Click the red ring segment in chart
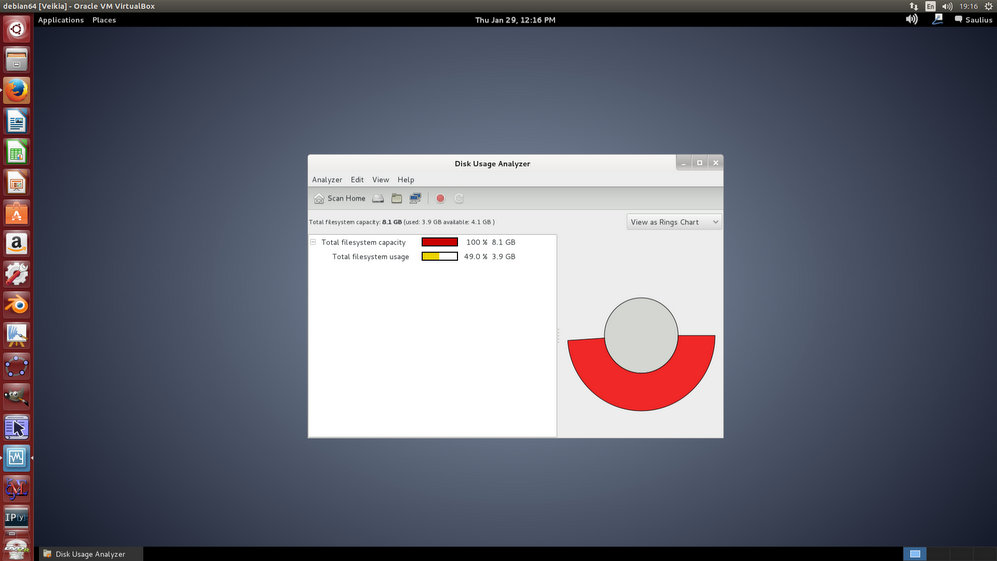Screen dimensions: 997x561 pos(641,391)
